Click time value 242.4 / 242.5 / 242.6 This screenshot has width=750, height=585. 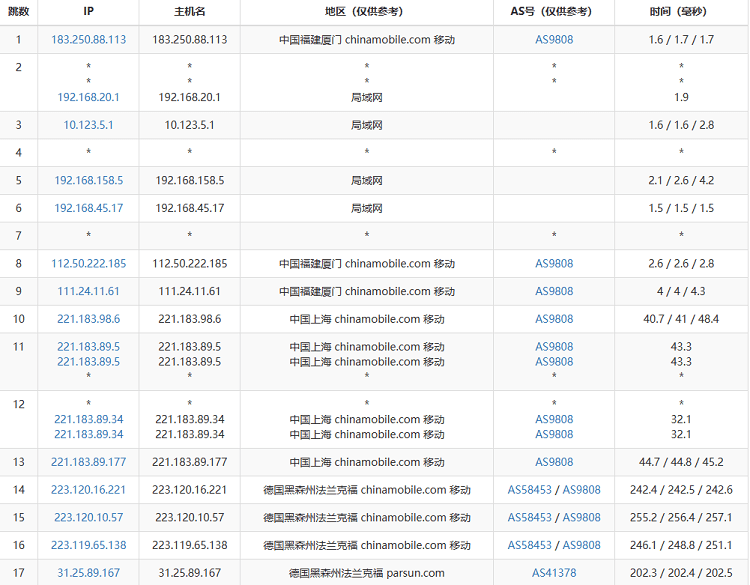pos(681,490)
